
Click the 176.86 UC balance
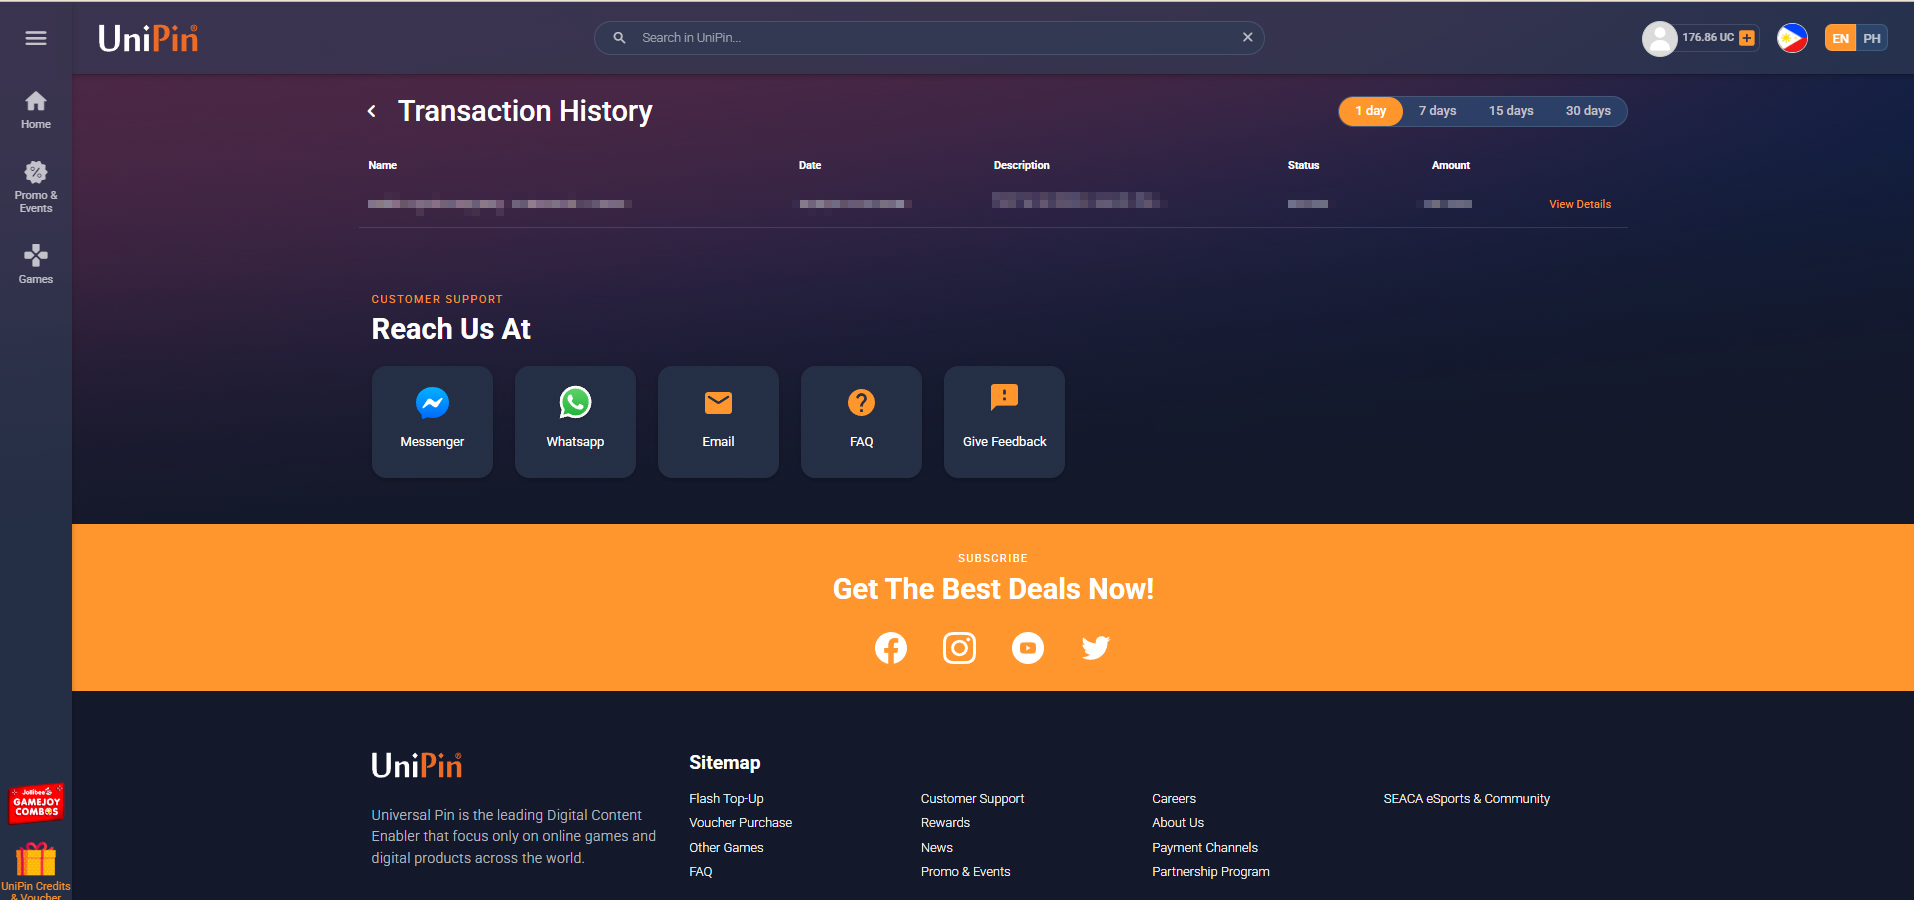click(x=1708, y=37)
